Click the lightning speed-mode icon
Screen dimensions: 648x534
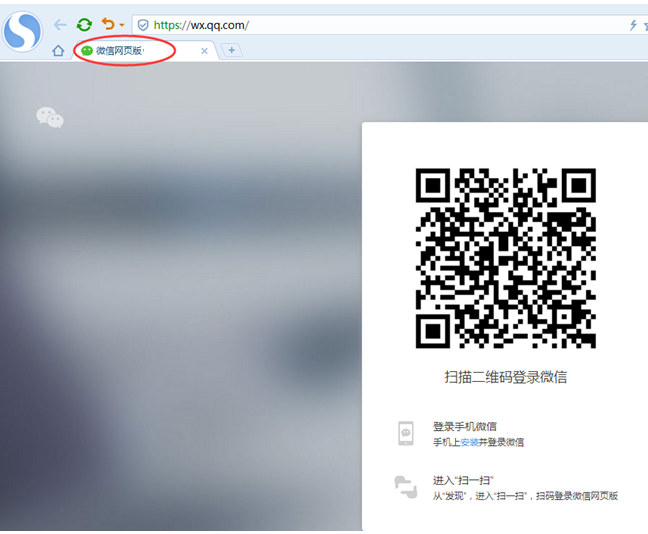(x=633, y=25)
